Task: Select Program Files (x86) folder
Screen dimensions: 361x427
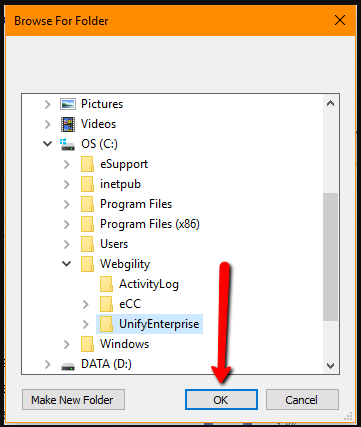Action: point(150,224)
